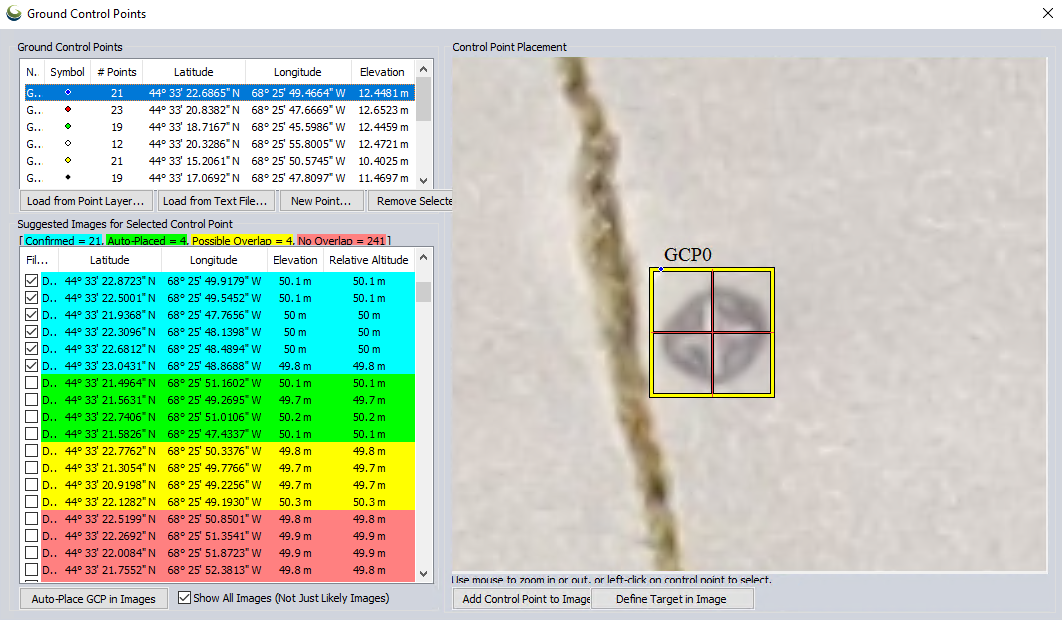Check the image at latitude 44° 33' 22.1282" N
Image resolution: width=1062 pixels, height=620 pixels.
(x=31, y=501)
